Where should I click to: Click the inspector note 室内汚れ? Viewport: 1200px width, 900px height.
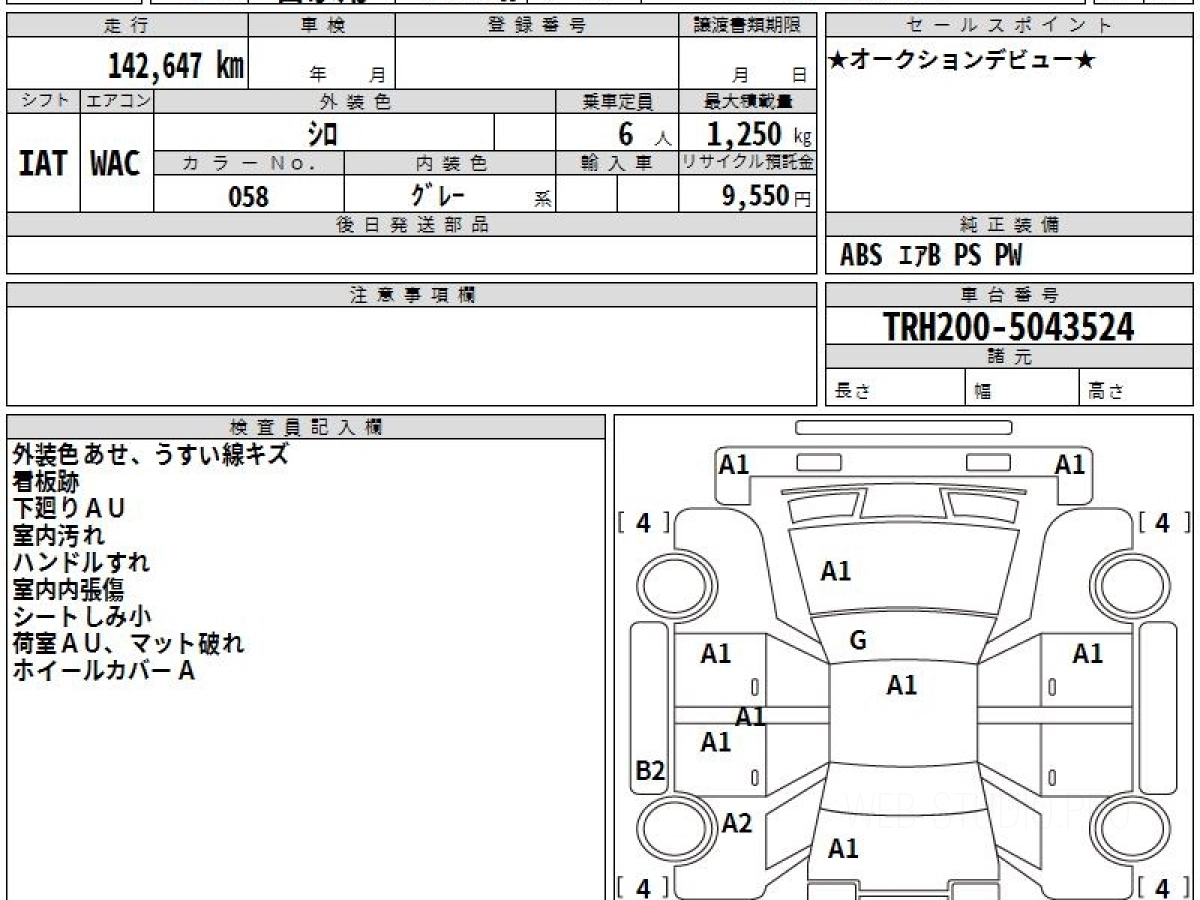[58, 535]
